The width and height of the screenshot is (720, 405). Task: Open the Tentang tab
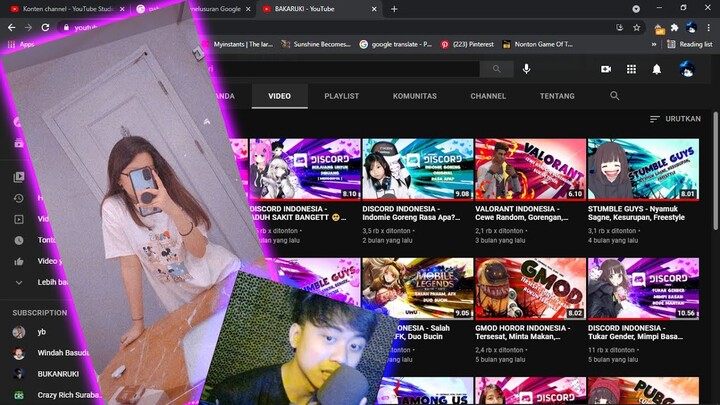(x=556, y=96)
